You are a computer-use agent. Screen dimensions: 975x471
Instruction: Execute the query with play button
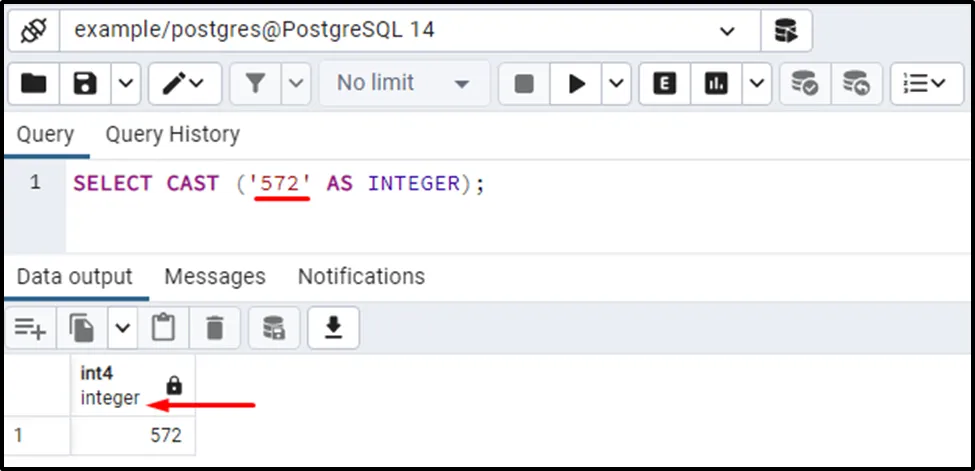pyautogui.click(x=576, y=83)
